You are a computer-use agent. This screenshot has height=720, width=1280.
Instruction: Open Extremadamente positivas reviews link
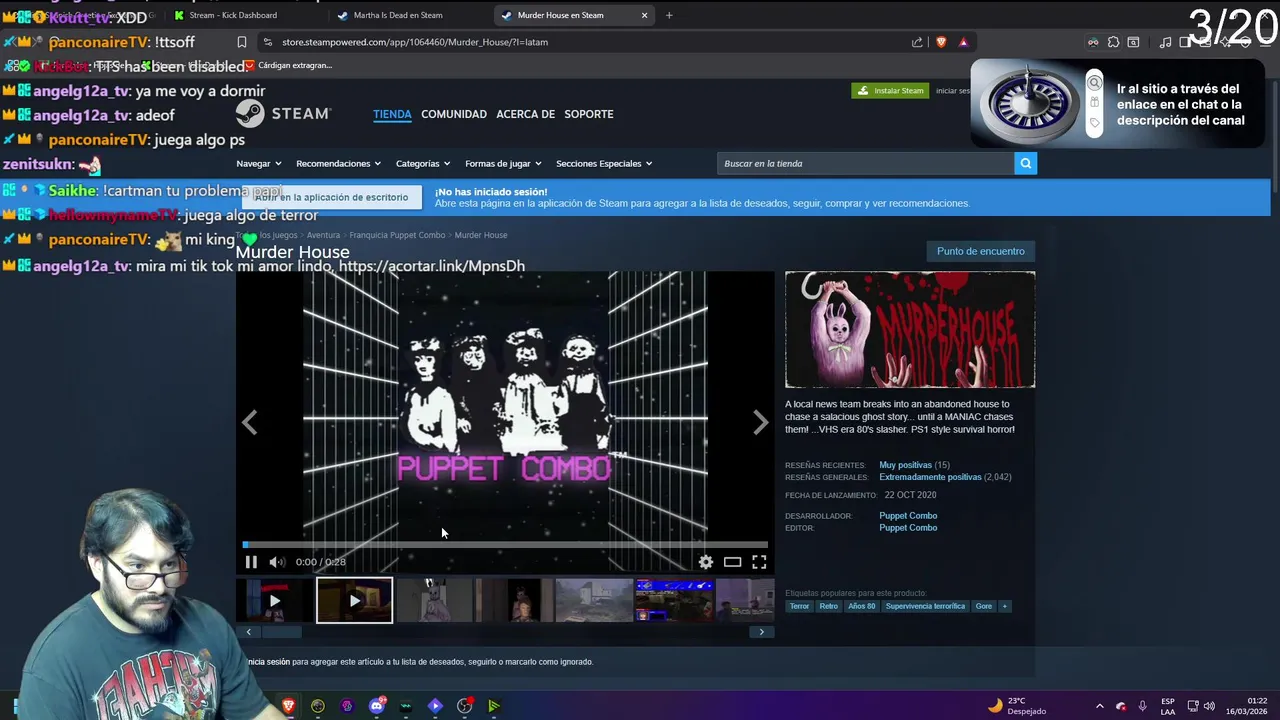pos(930,477)
